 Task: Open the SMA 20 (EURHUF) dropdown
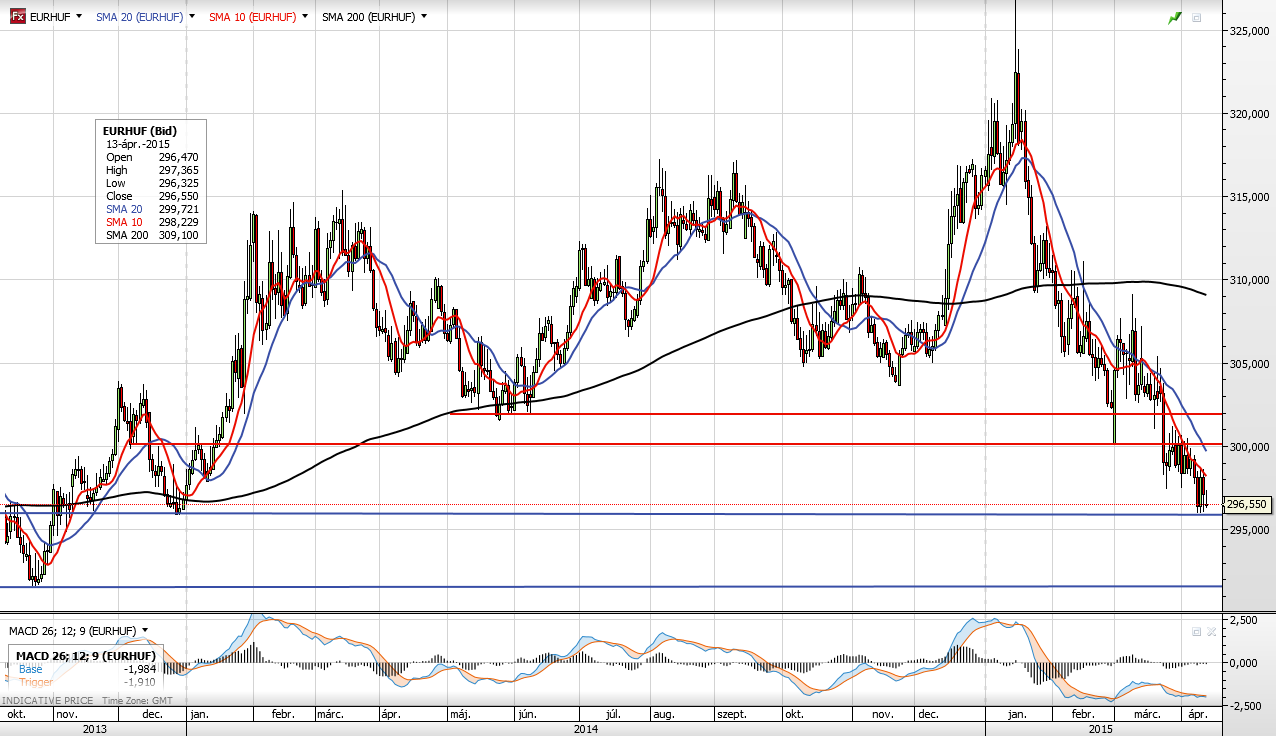(x=191, y=17)
